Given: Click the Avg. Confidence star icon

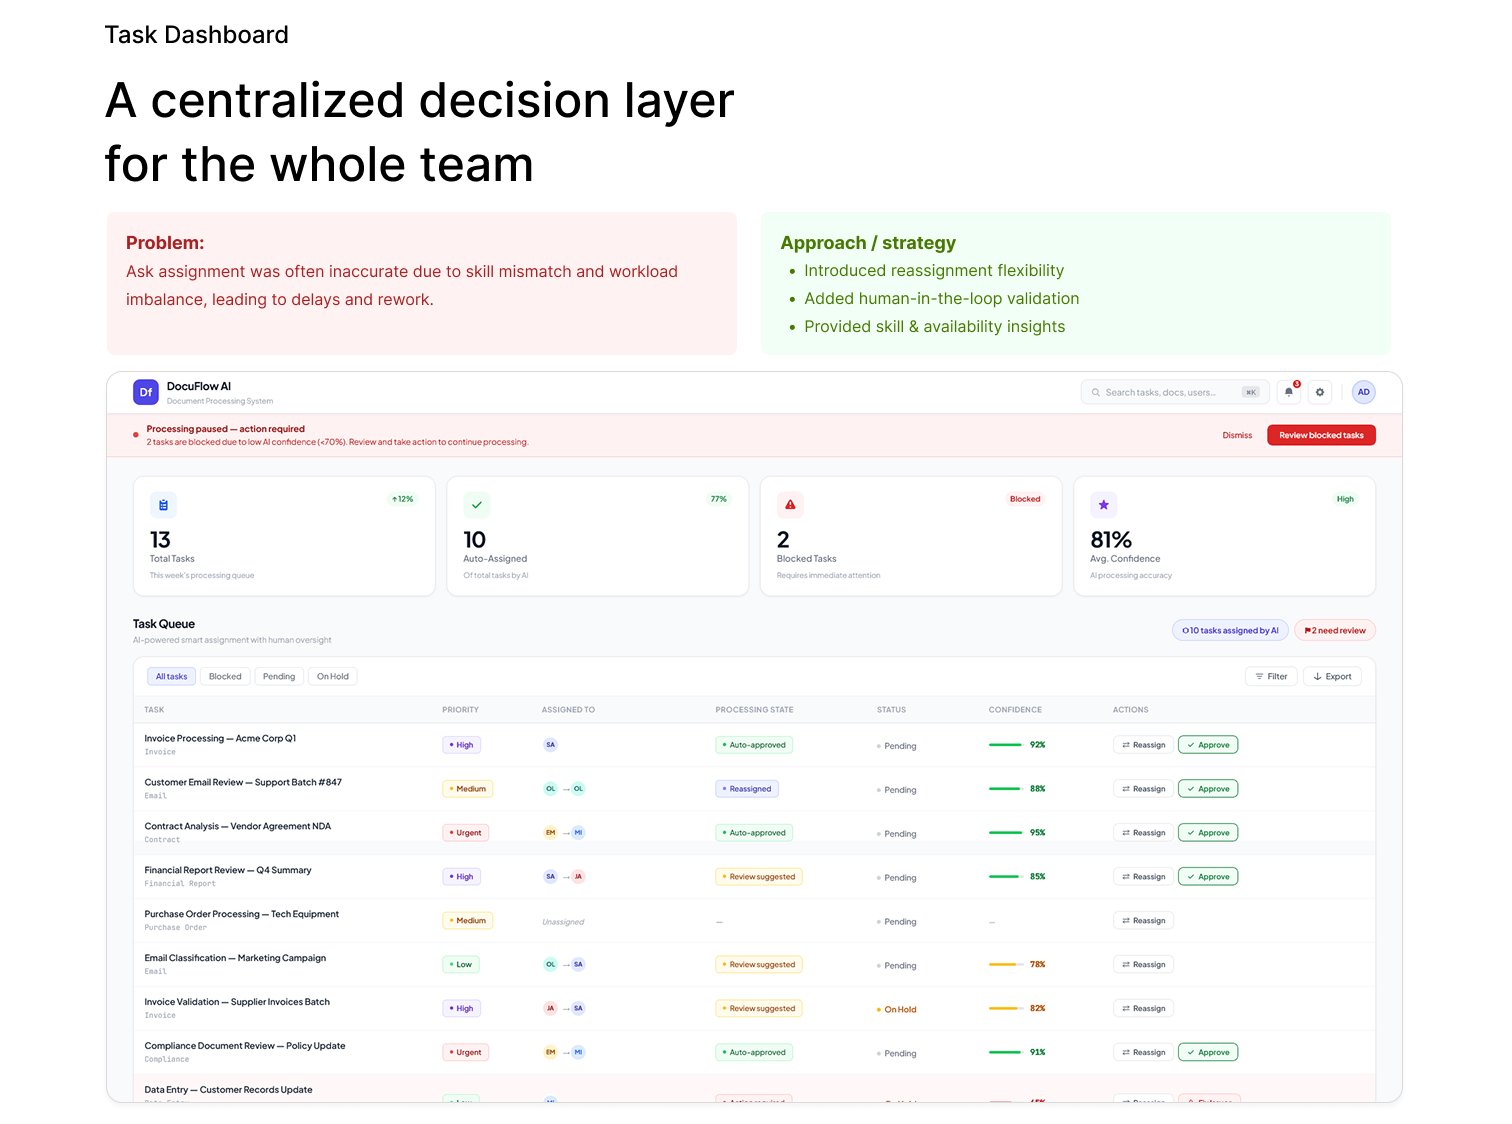Looking at the screenshot, I should [1103, 505].
